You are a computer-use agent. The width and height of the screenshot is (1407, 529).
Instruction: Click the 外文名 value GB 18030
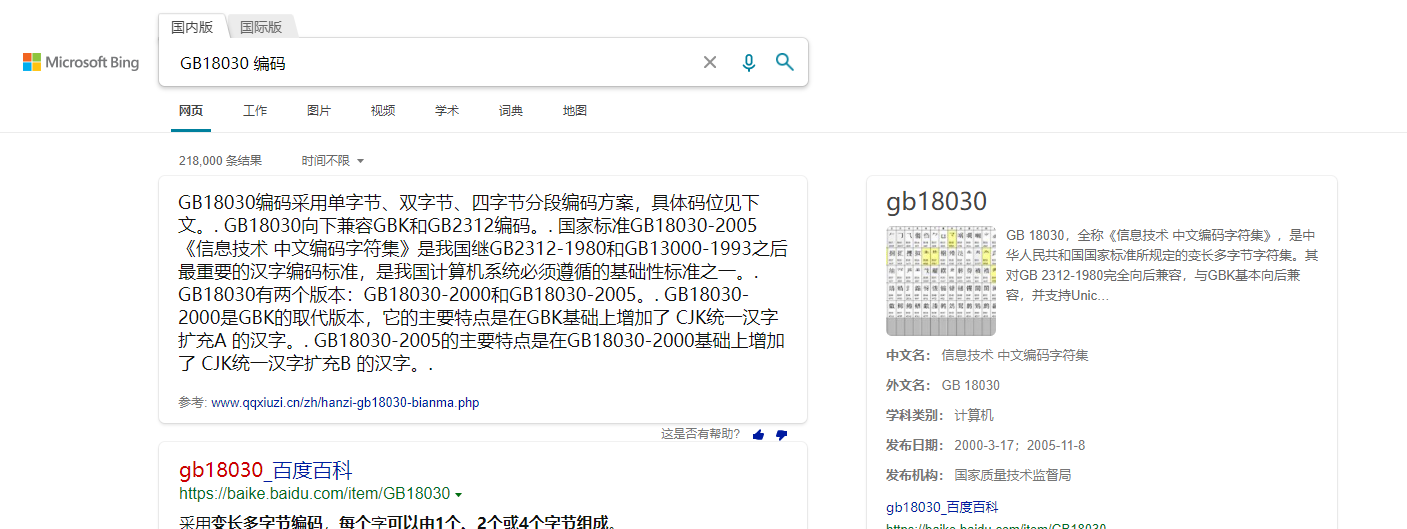pos(971,385)
